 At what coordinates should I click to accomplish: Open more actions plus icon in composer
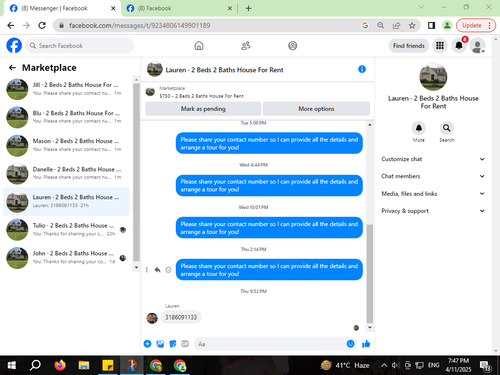click(x=147, y=344)
